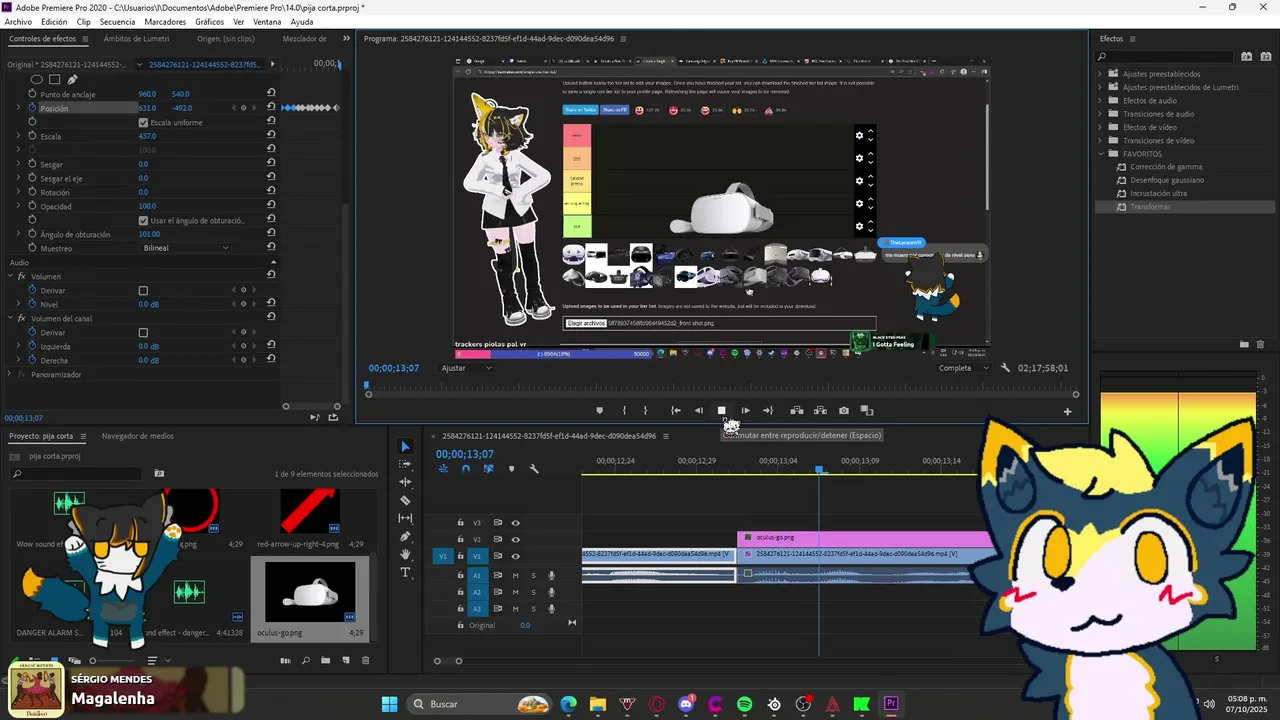The width and height of the screenshot is (1280, 720).
Task: Open Ajustar zoom level dropdown
Action: coord(467,368)
